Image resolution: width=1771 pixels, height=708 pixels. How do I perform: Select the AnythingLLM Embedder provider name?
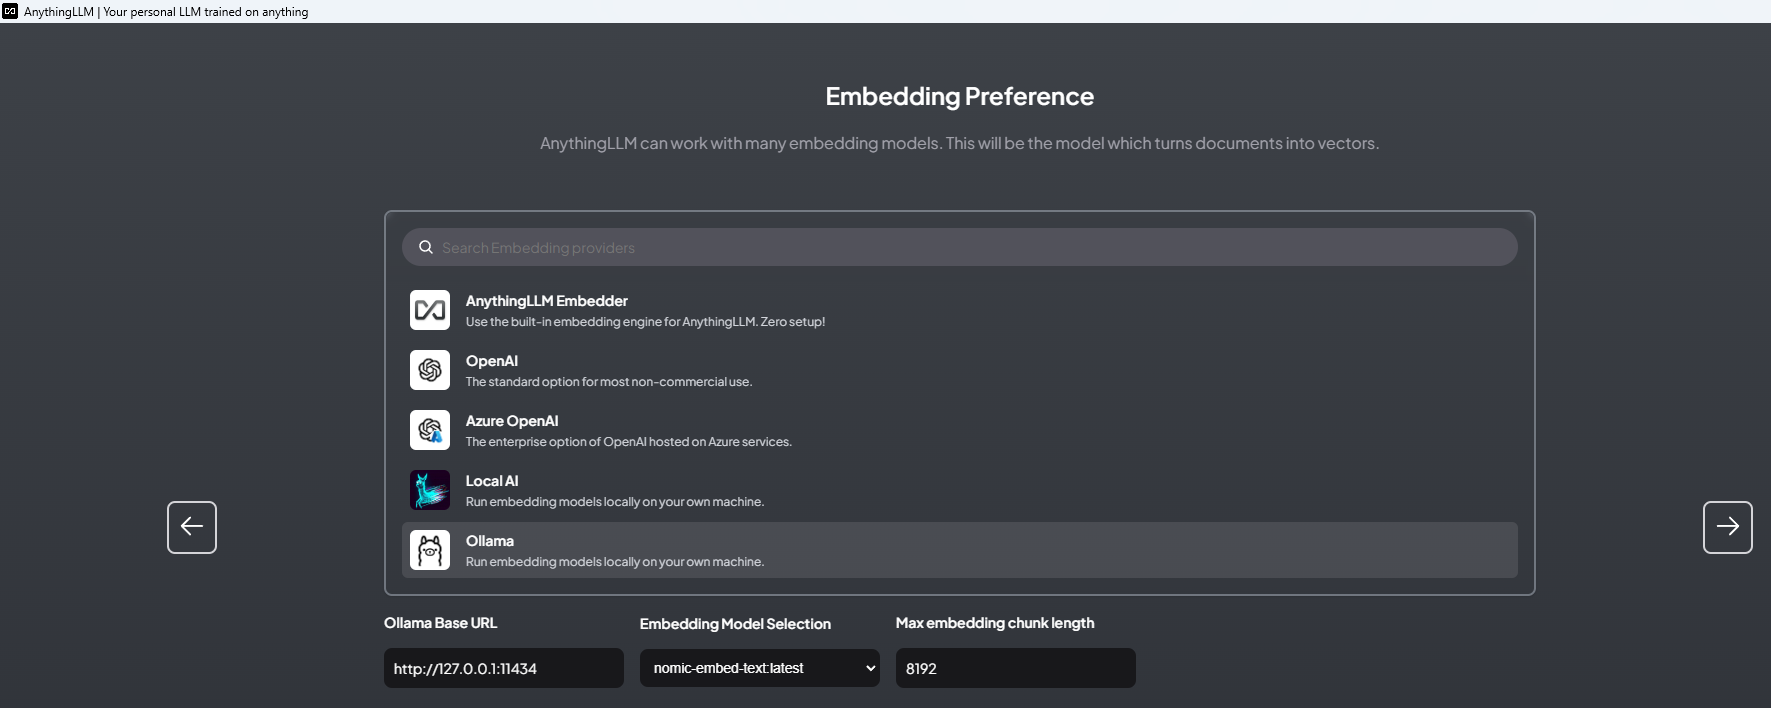click(x=547, y=301)
